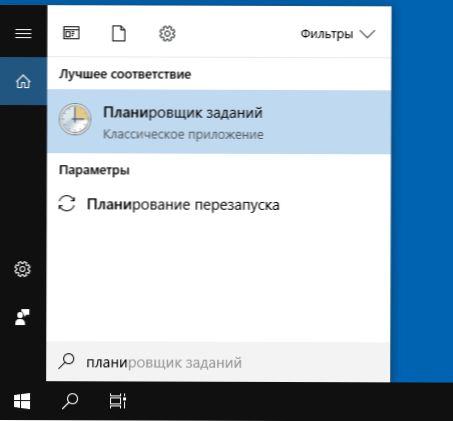This screenshot has height=421, width=453.
Task: Filter results by Documents icon
Action: [119, 33]
